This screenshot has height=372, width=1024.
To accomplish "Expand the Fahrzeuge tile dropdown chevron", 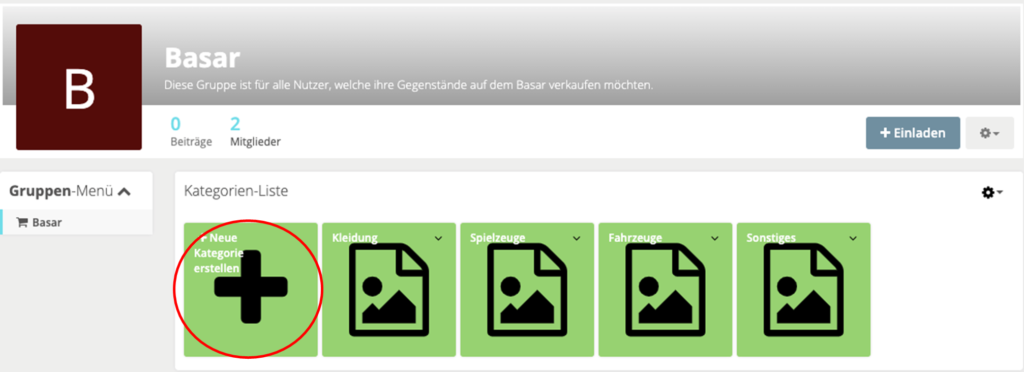I will point(715,238).
